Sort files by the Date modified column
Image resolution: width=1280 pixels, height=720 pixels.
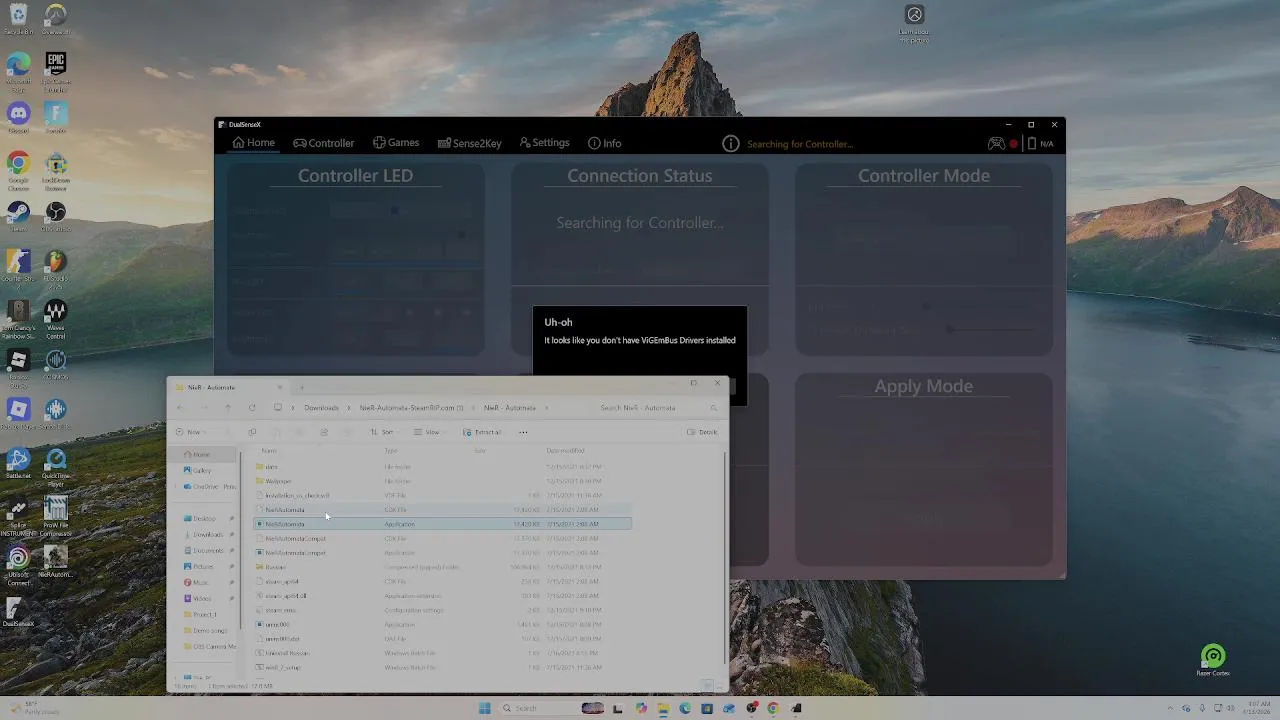click(566, 451)
